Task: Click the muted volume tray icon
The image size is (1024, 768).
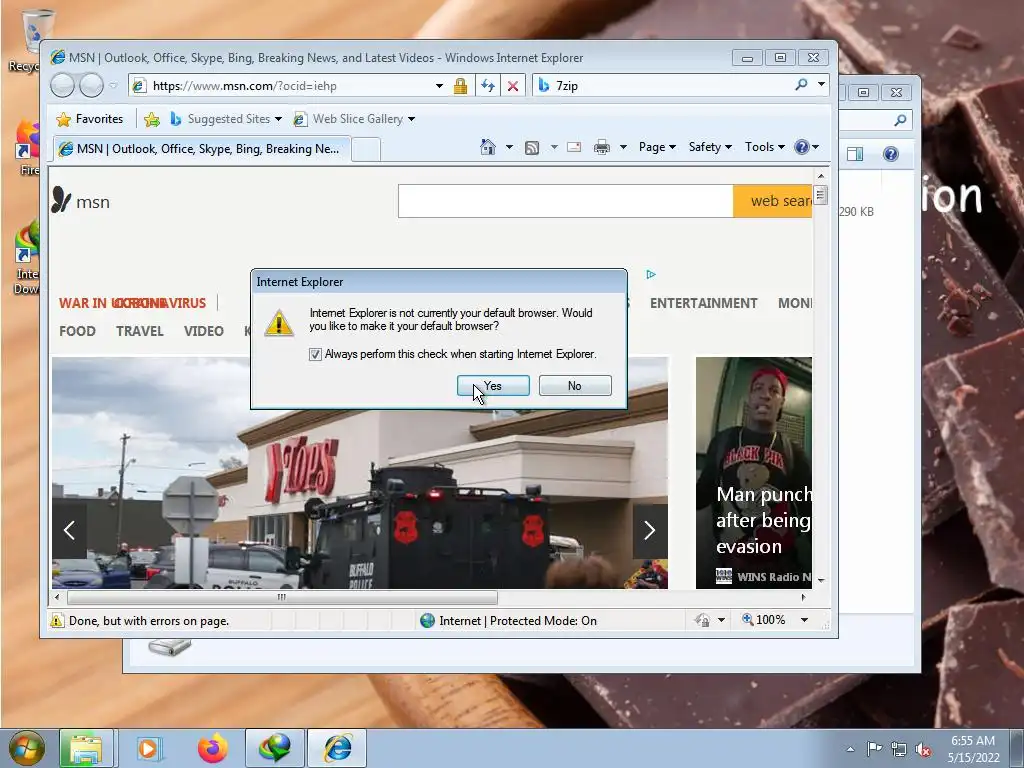Action: point(923,750)
